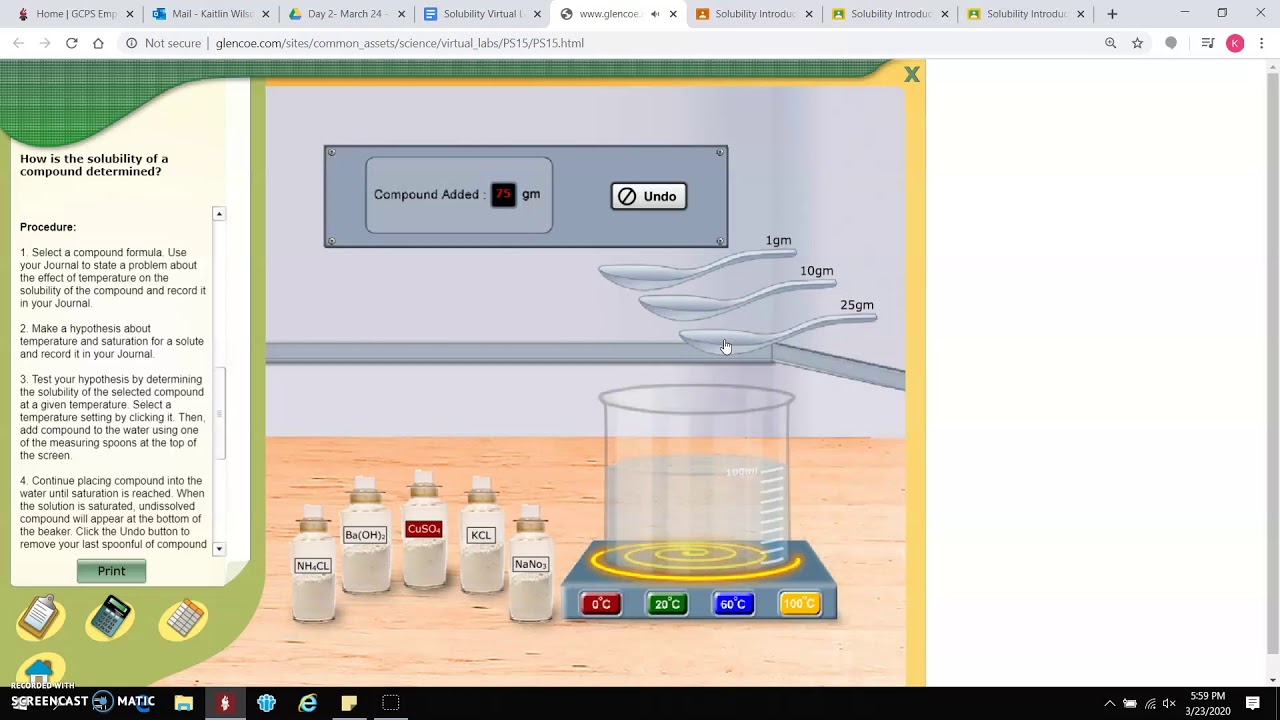Set temperature to 100°C
The image size is (1280, 720).
click(799, 604)
